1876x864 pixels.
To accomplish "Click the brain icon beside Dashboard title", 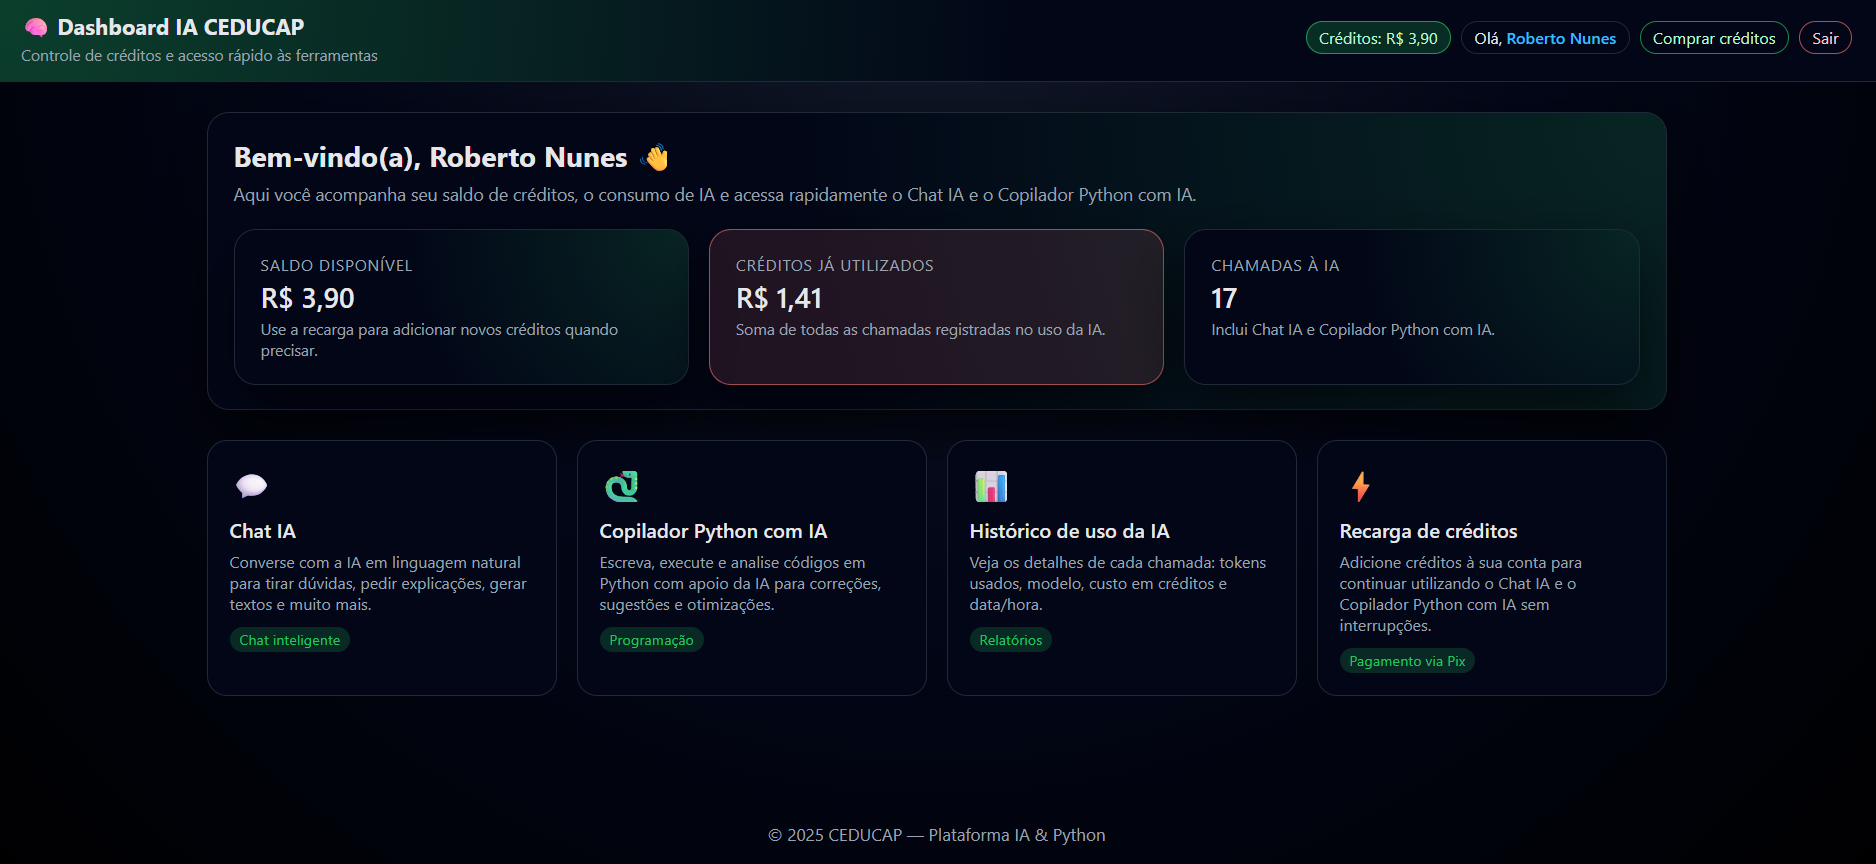I will point(36,27).
